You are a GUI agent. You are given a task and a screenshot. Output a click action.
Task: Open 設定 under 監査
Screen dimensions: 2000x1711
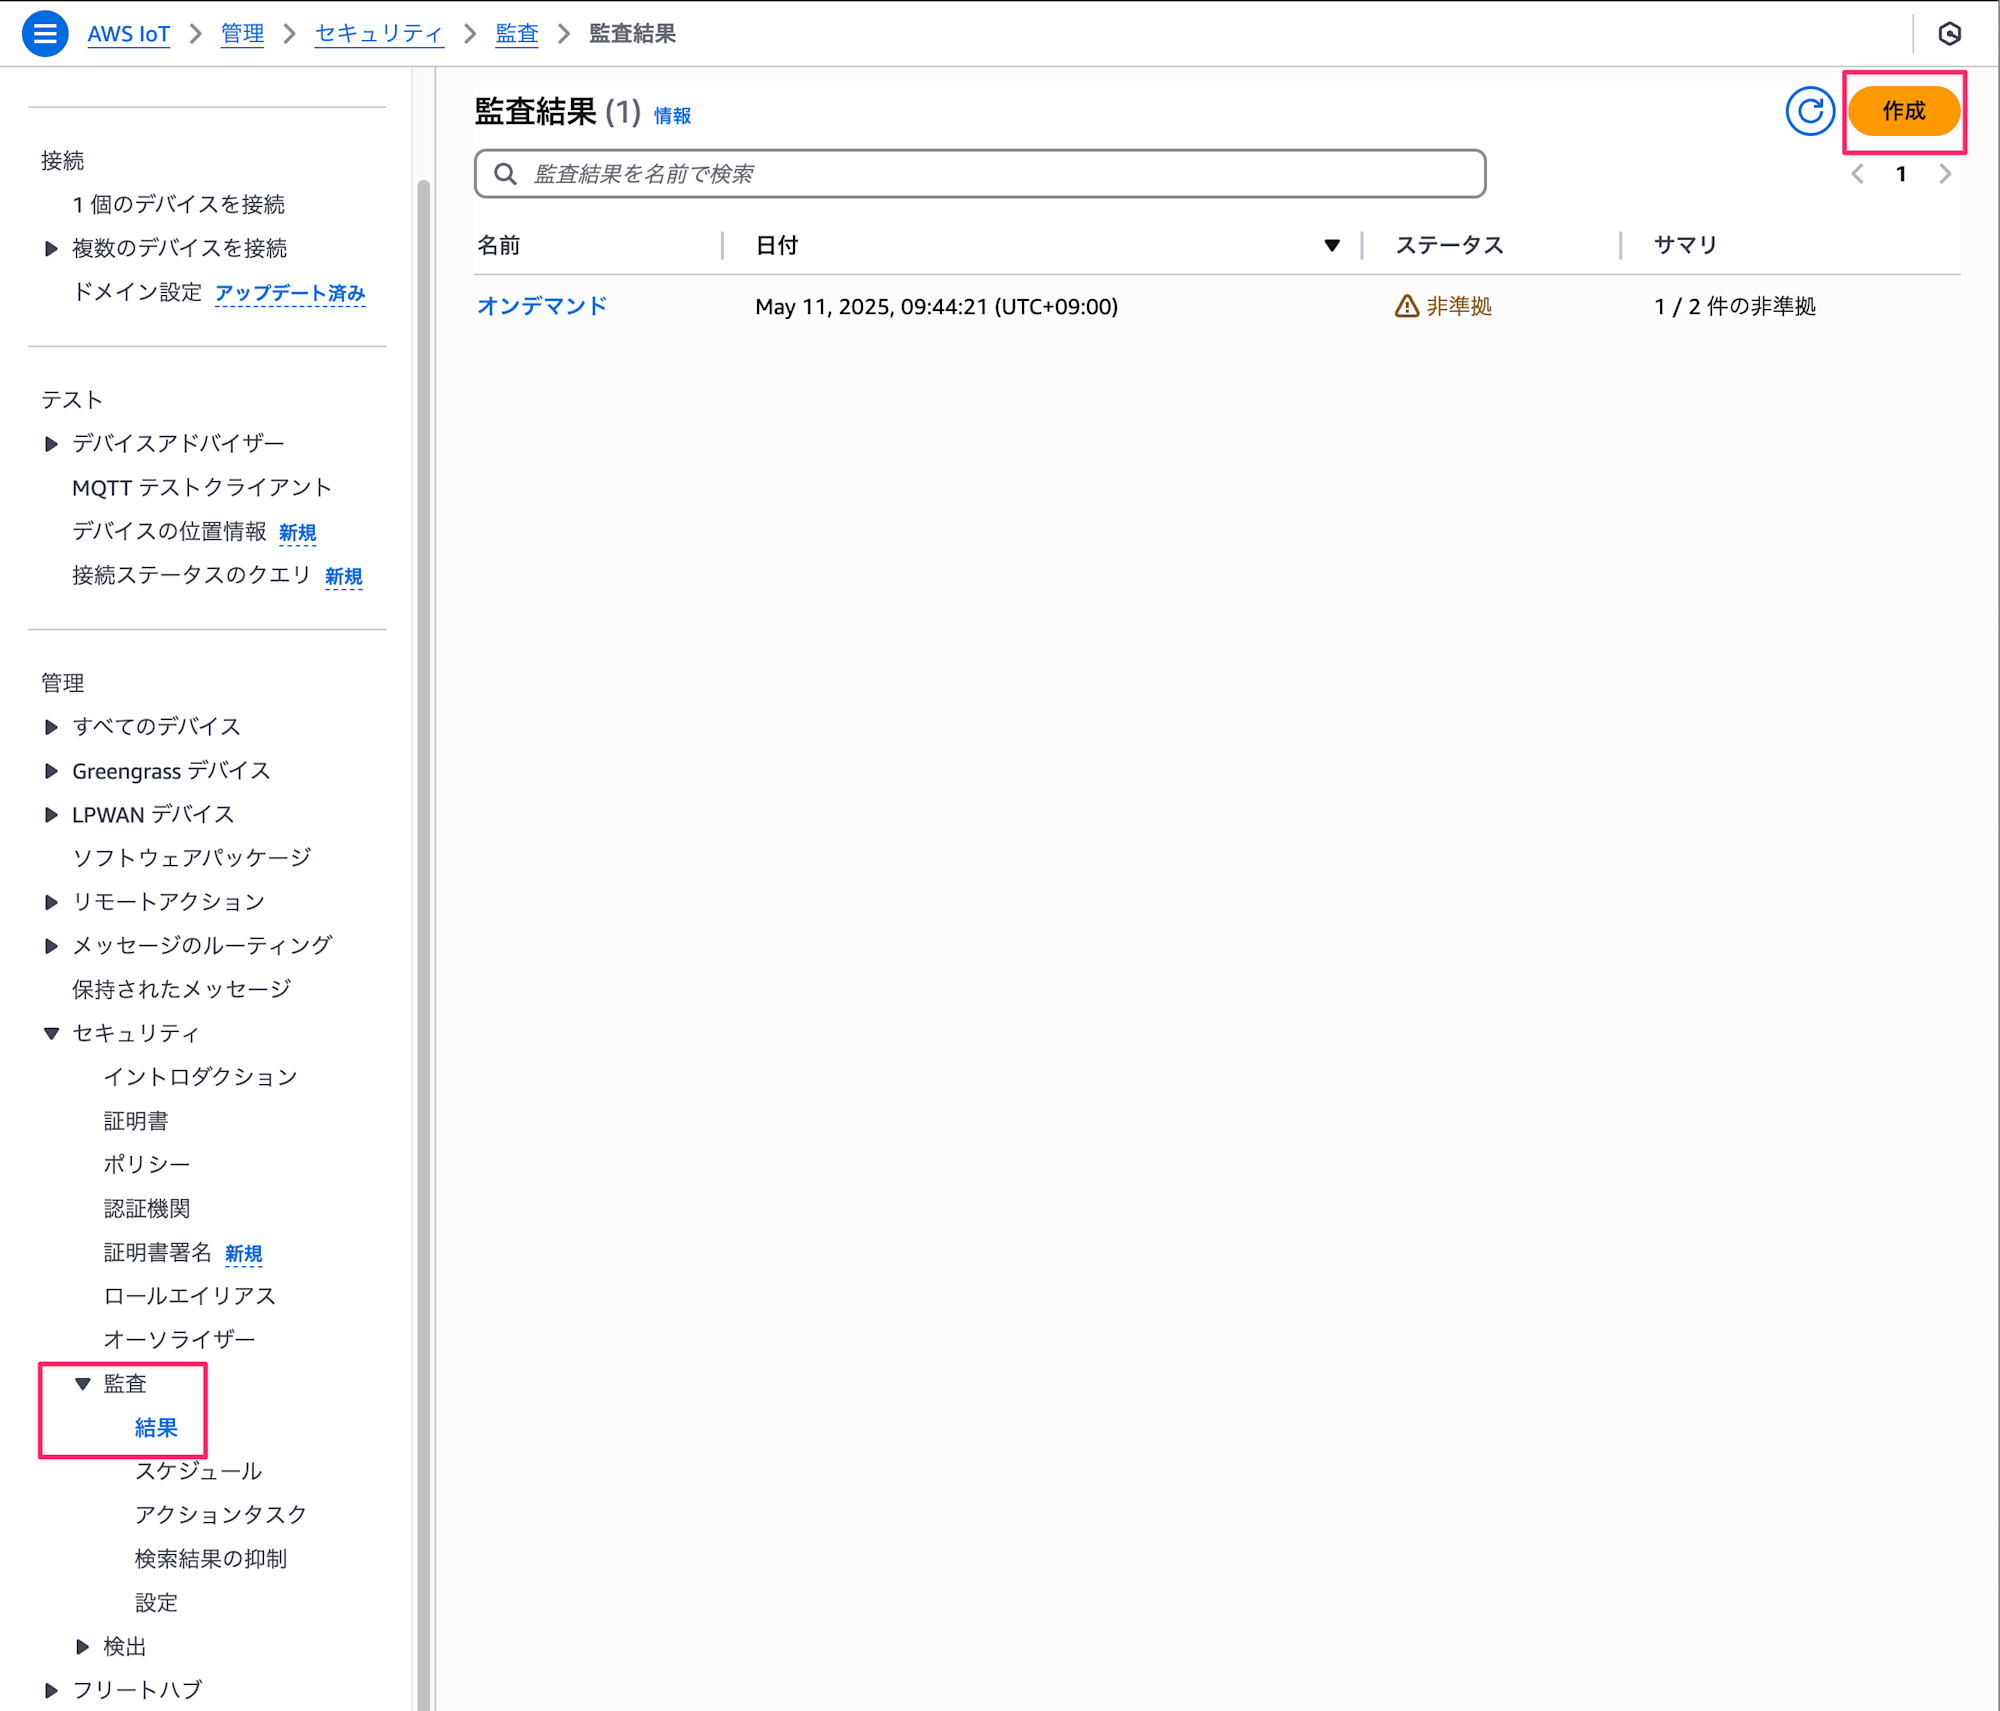(x=156, y=1603)
